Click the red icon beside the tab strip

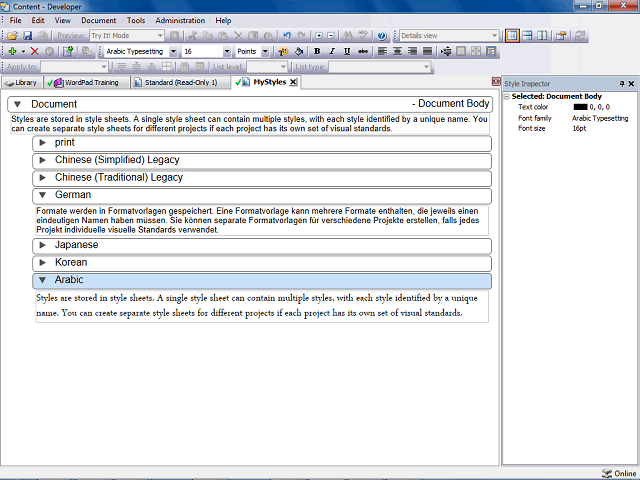point(496,82)
